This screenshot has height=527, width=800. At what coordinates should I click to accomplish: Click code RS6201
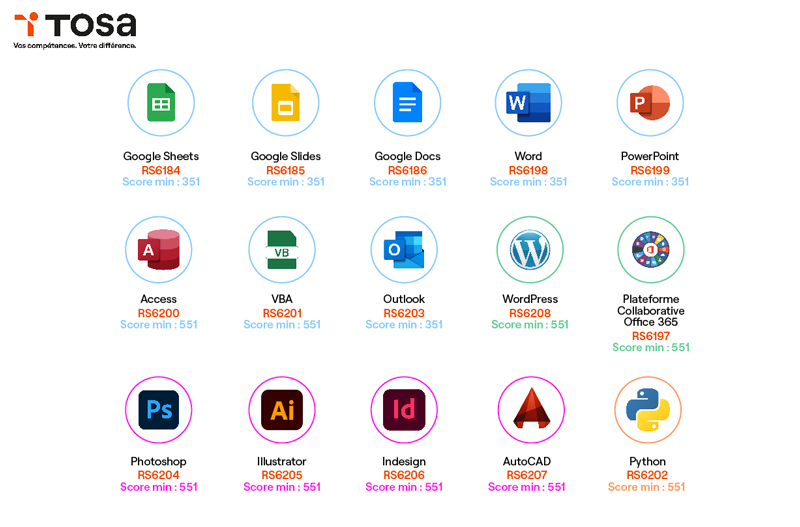(x=282, y=313)
